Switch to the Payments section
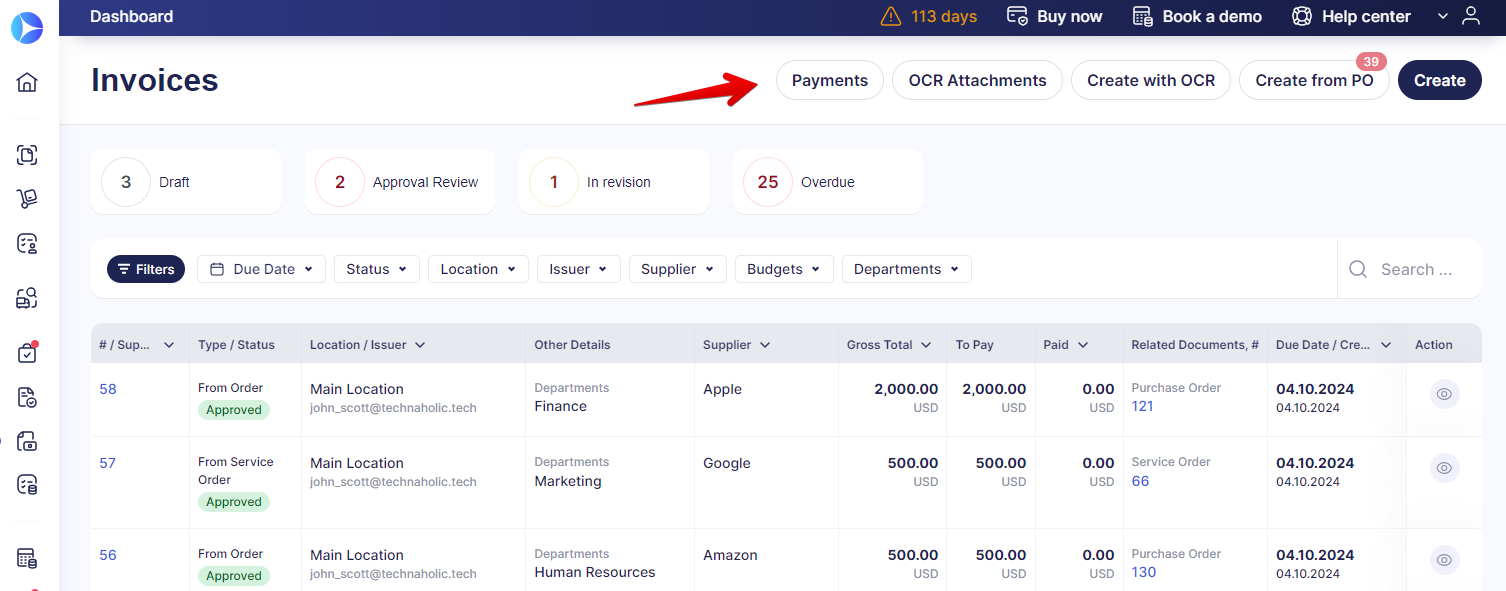 [829, 79]
